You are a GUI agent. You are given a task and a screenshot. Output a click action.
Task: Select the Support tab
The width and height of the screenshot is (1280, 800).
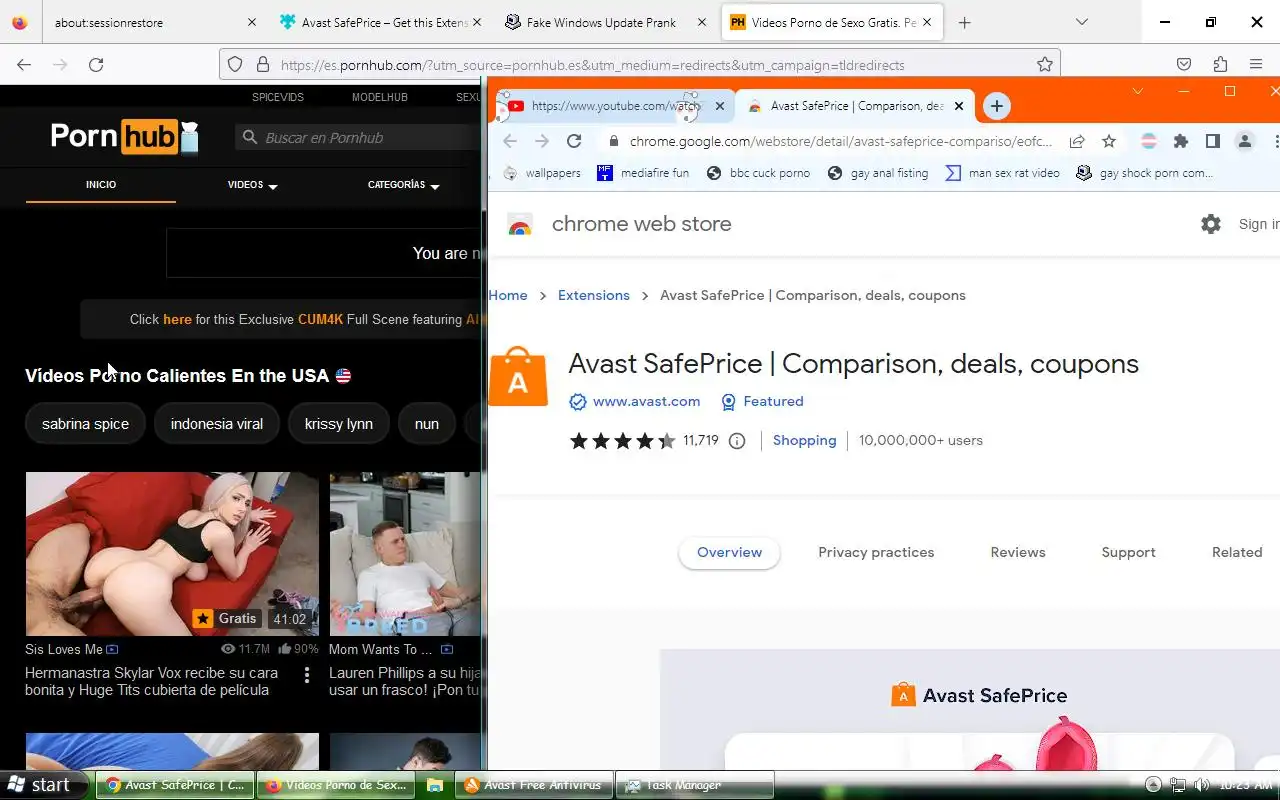1128,552
